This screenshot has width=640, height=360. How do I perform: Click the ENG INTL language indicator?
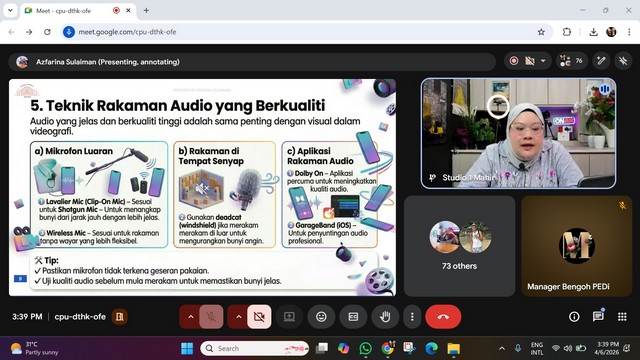coord(537,349)
